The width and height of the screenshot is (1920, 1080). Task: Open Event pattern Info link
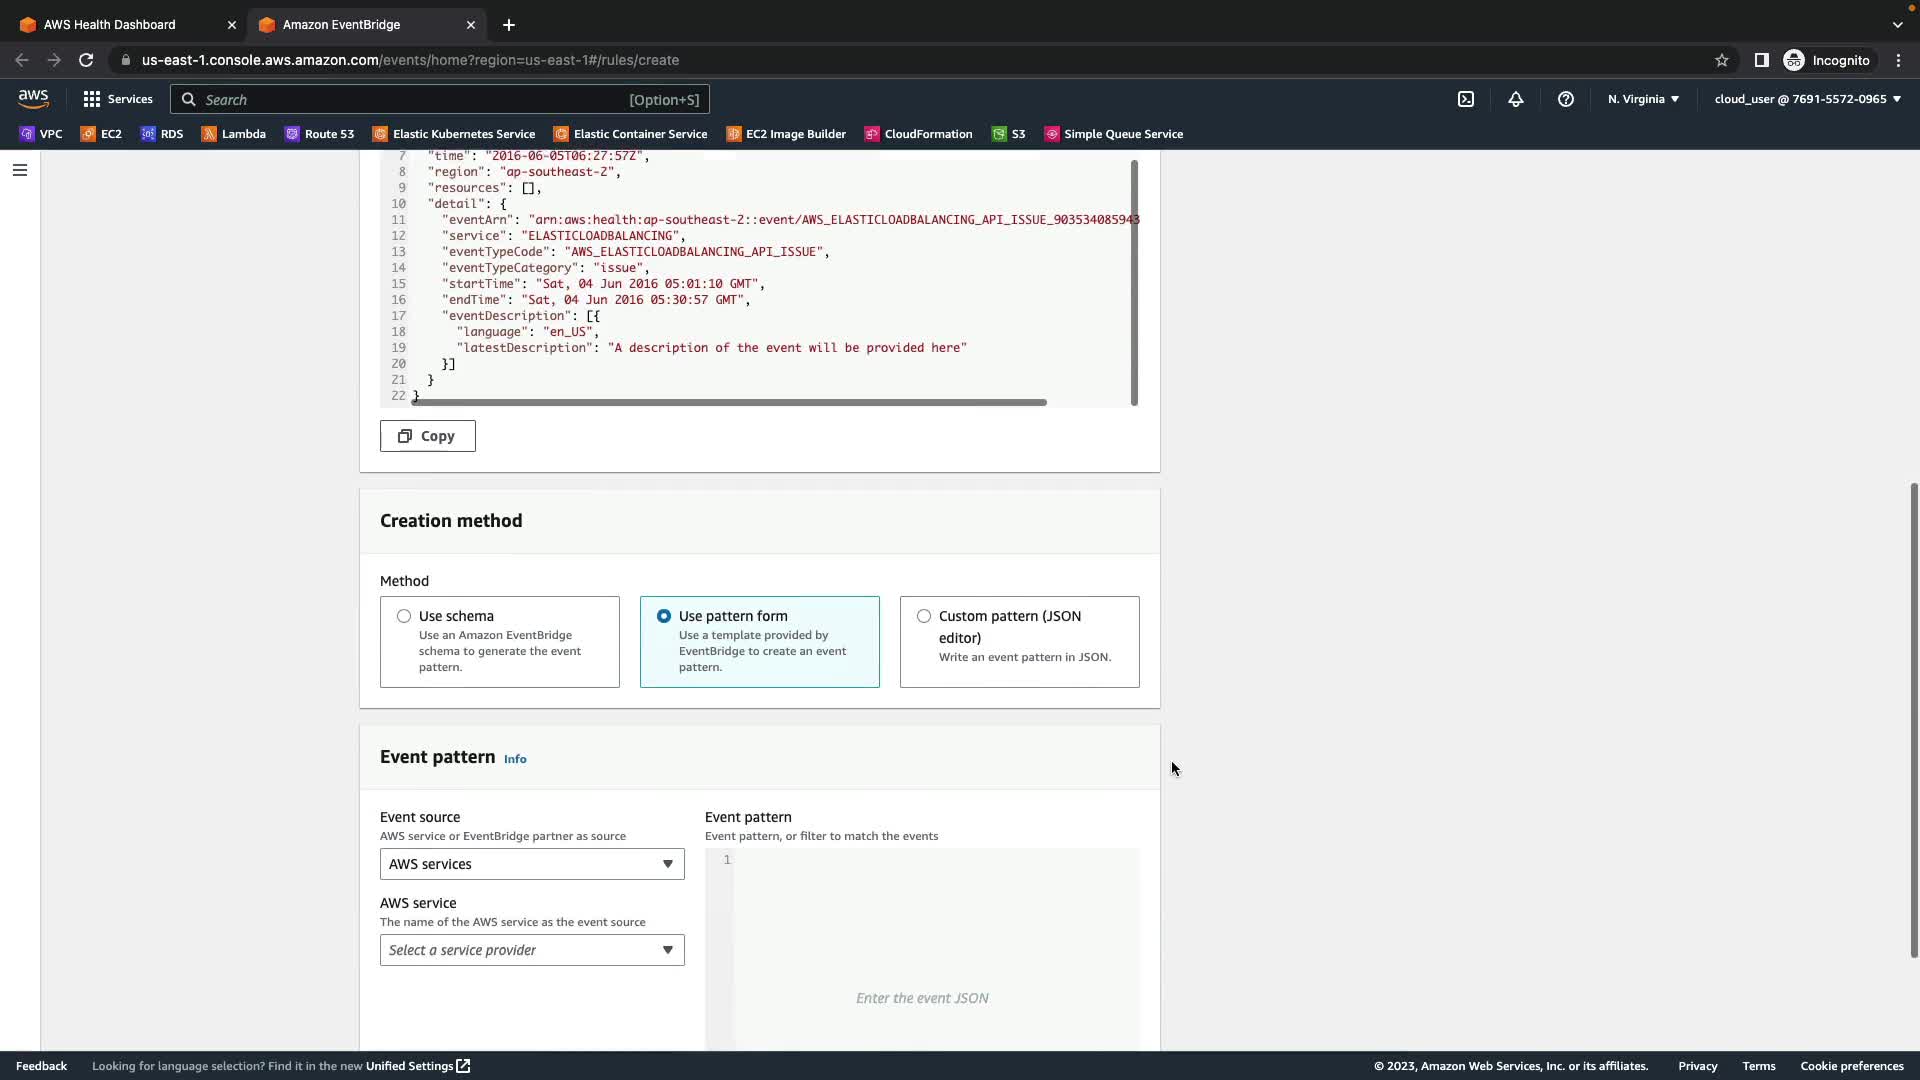(515, 759)
